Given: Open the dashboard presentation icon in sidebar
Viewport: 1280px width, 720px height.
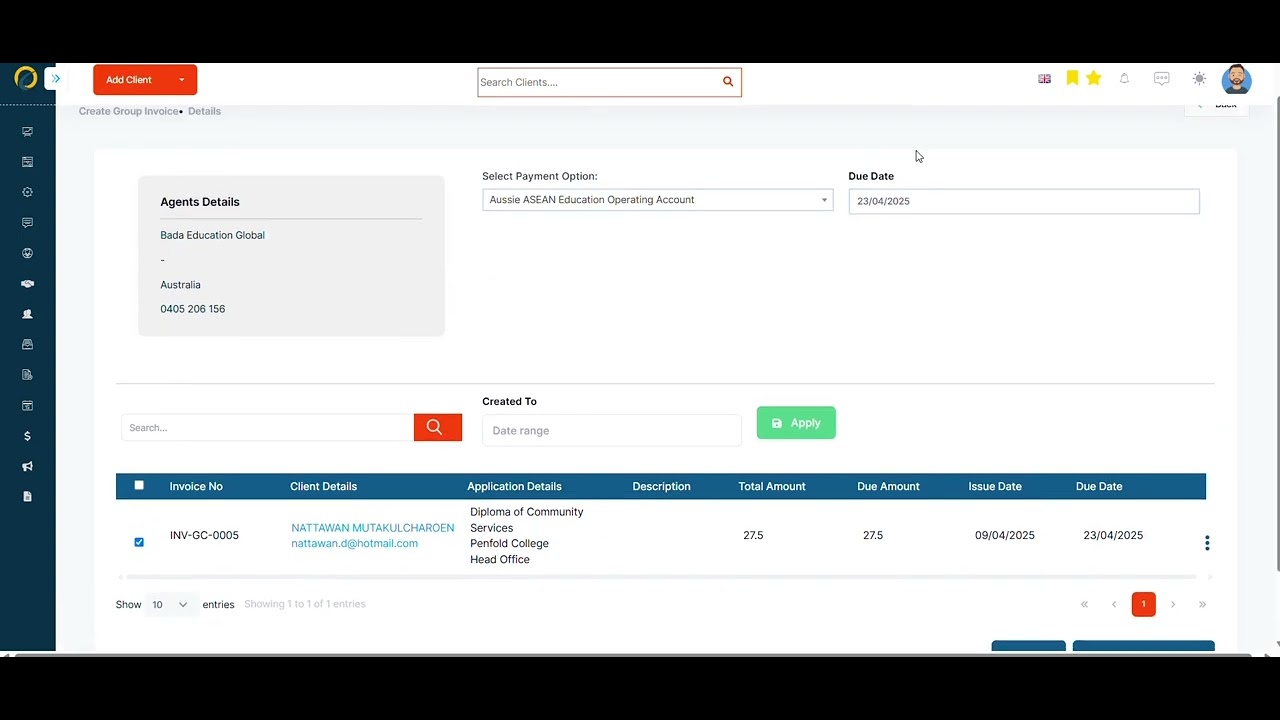Looking at the screenshot, I should (x=27, y=132).
